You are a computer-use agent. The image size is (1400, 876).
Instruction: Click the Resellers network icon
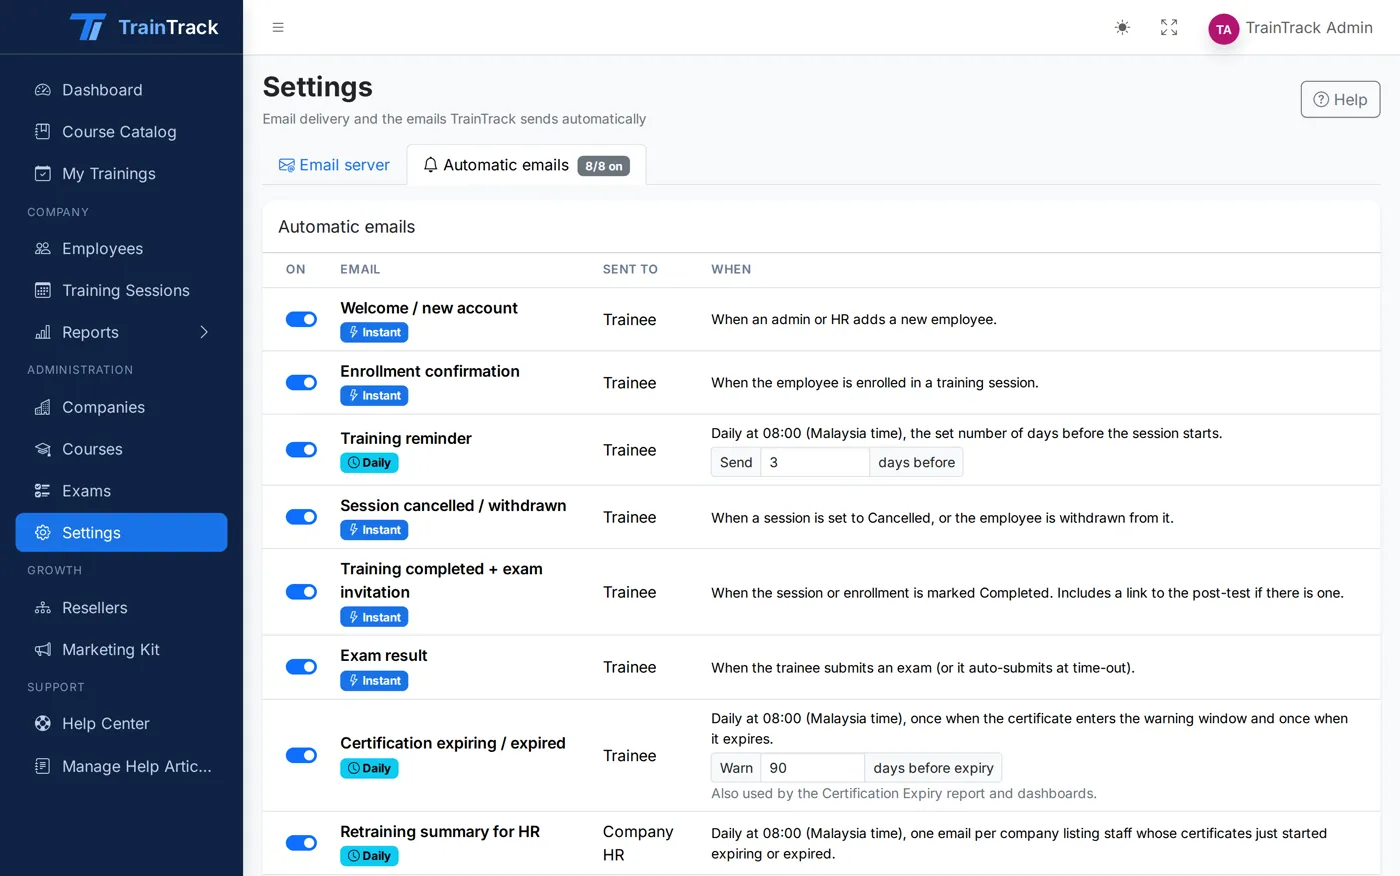coord(43,608)
